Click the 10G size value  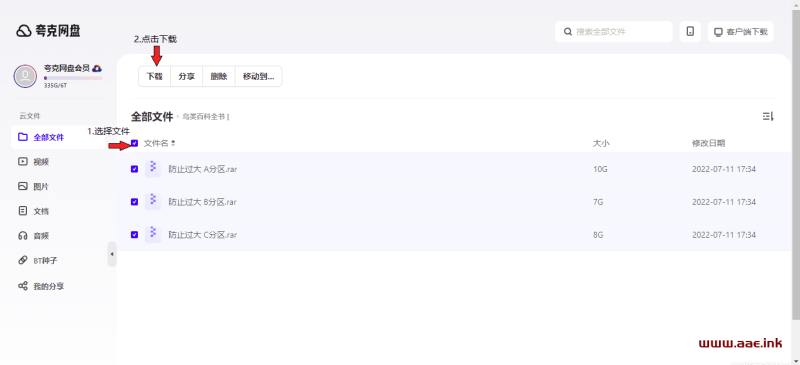point(600,169)
